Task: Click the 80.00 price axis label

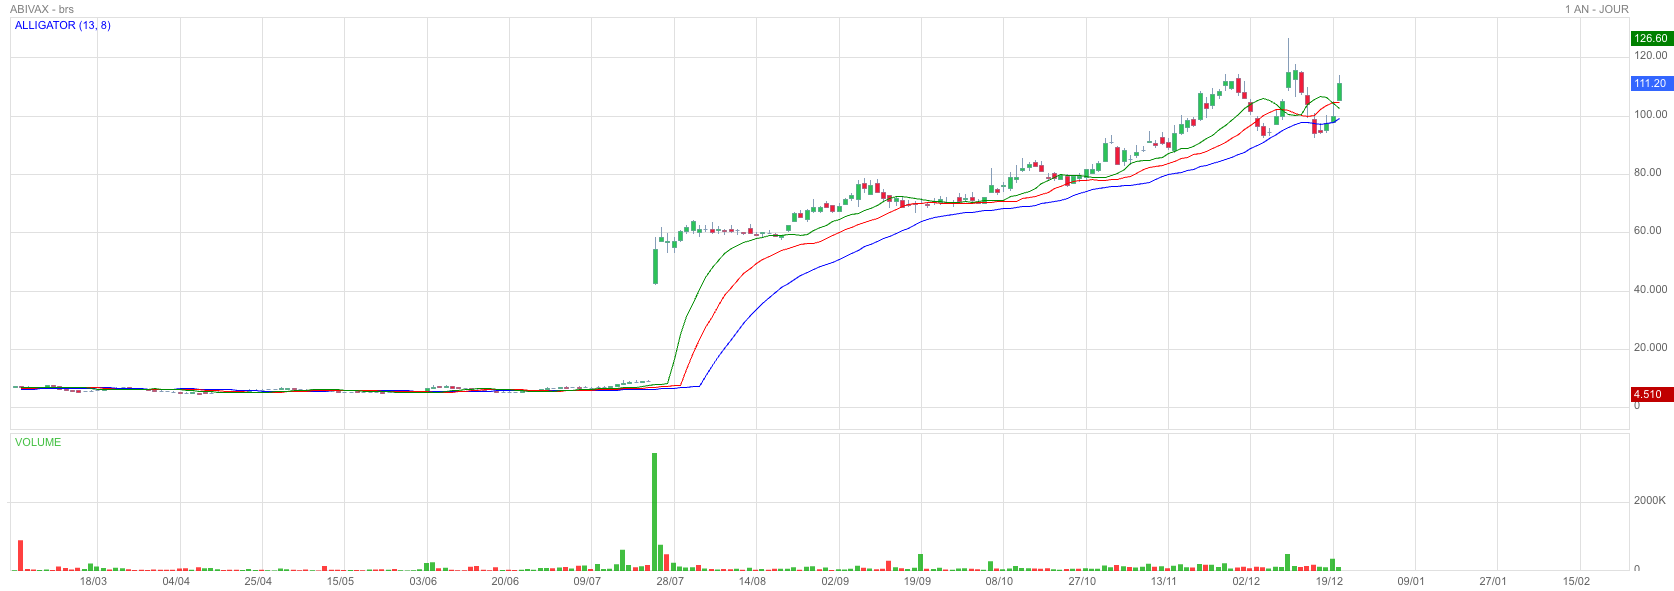Action: tap(1648, 172)
